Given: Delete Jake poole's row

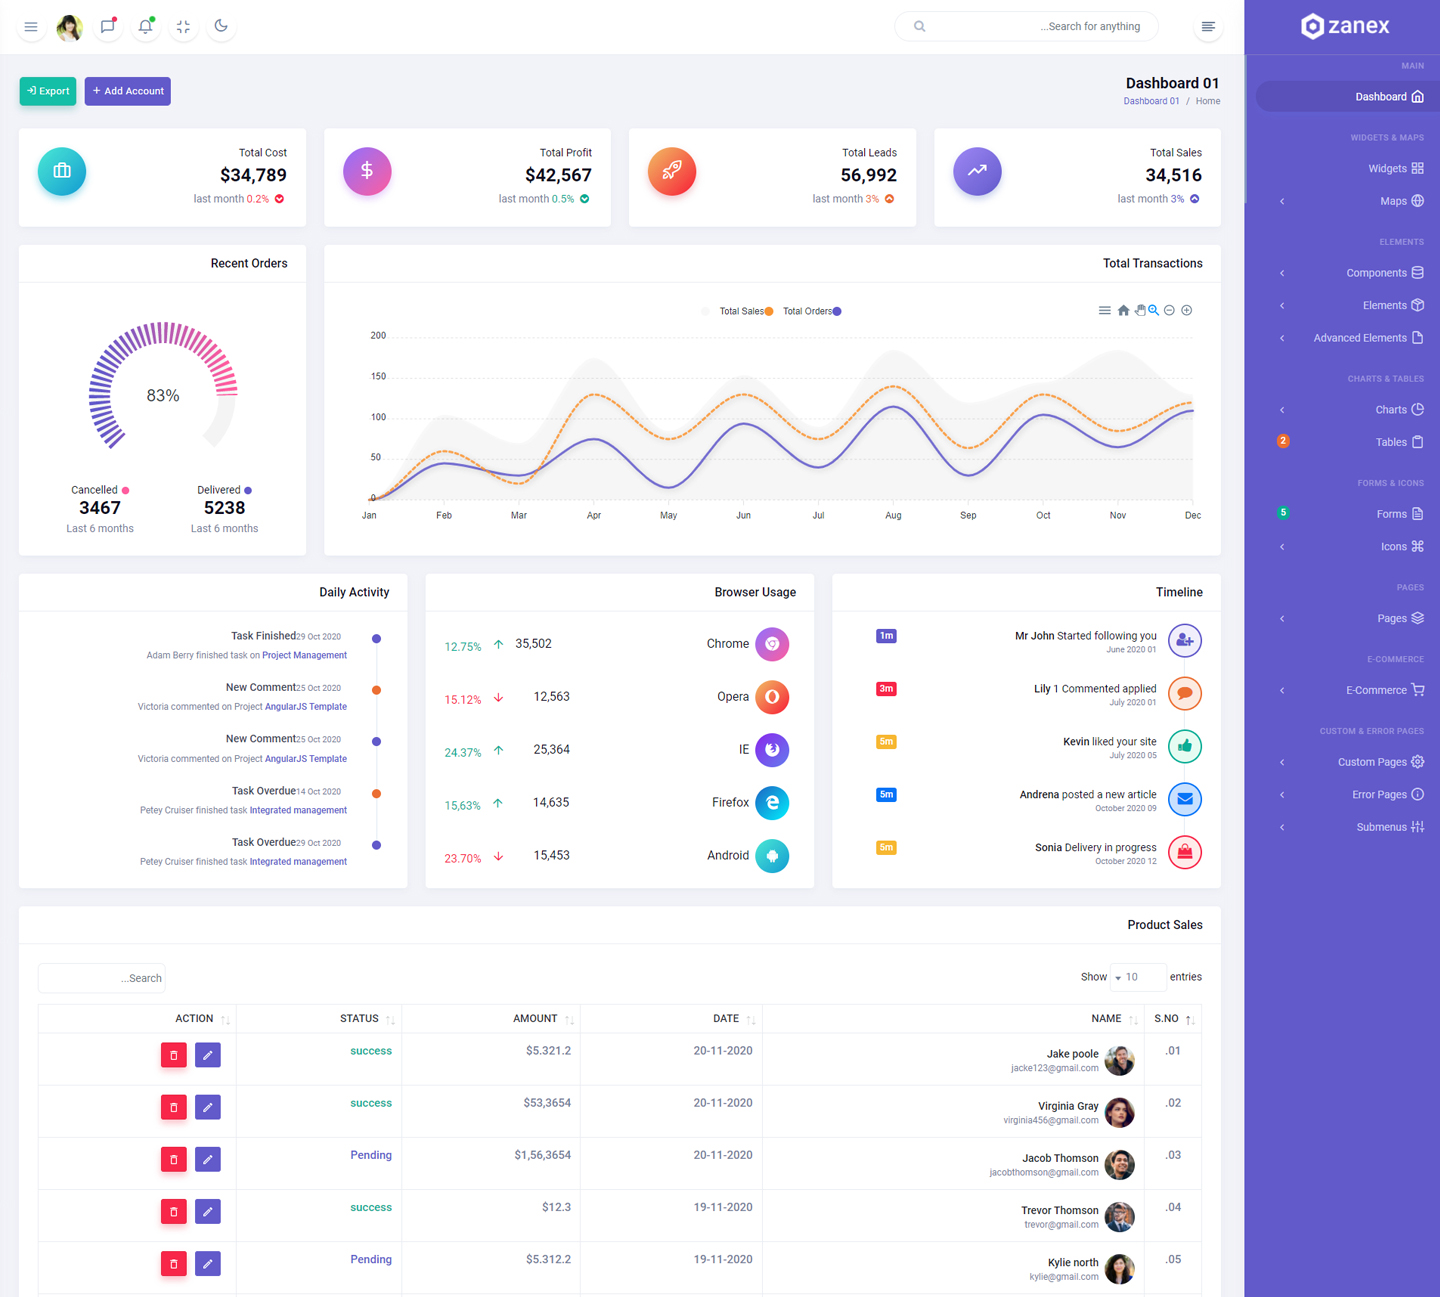Looking at the screenshot, I should click(x=174, y=1055).
